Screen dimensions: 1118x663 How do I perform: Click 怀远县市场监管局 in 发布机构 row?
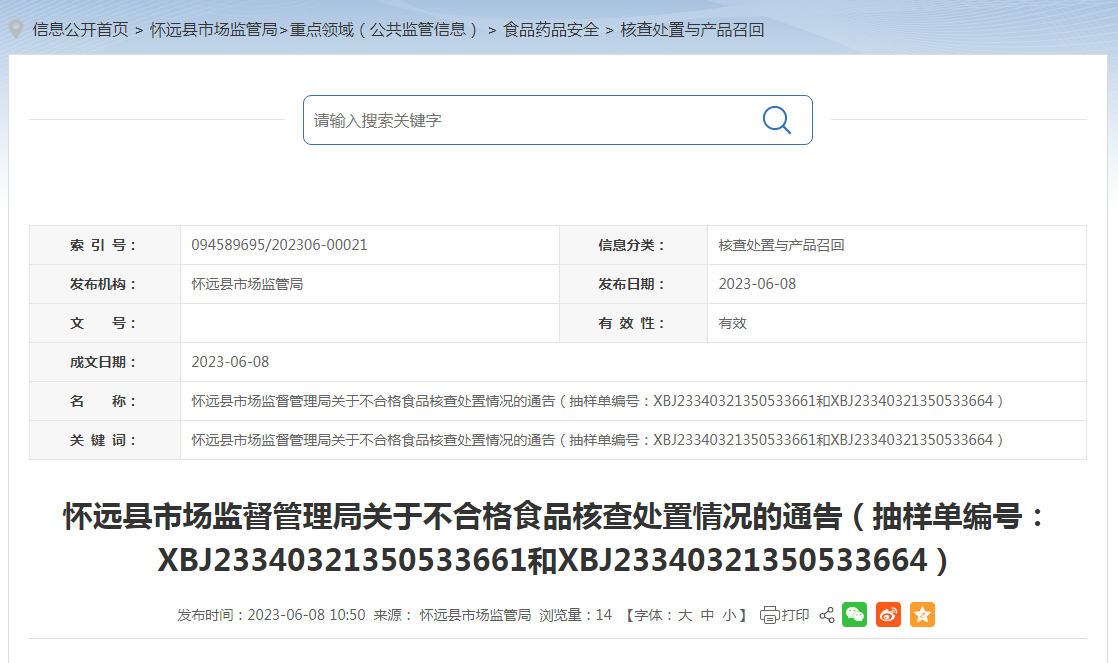pyautogui.click(x=247, y=284)
